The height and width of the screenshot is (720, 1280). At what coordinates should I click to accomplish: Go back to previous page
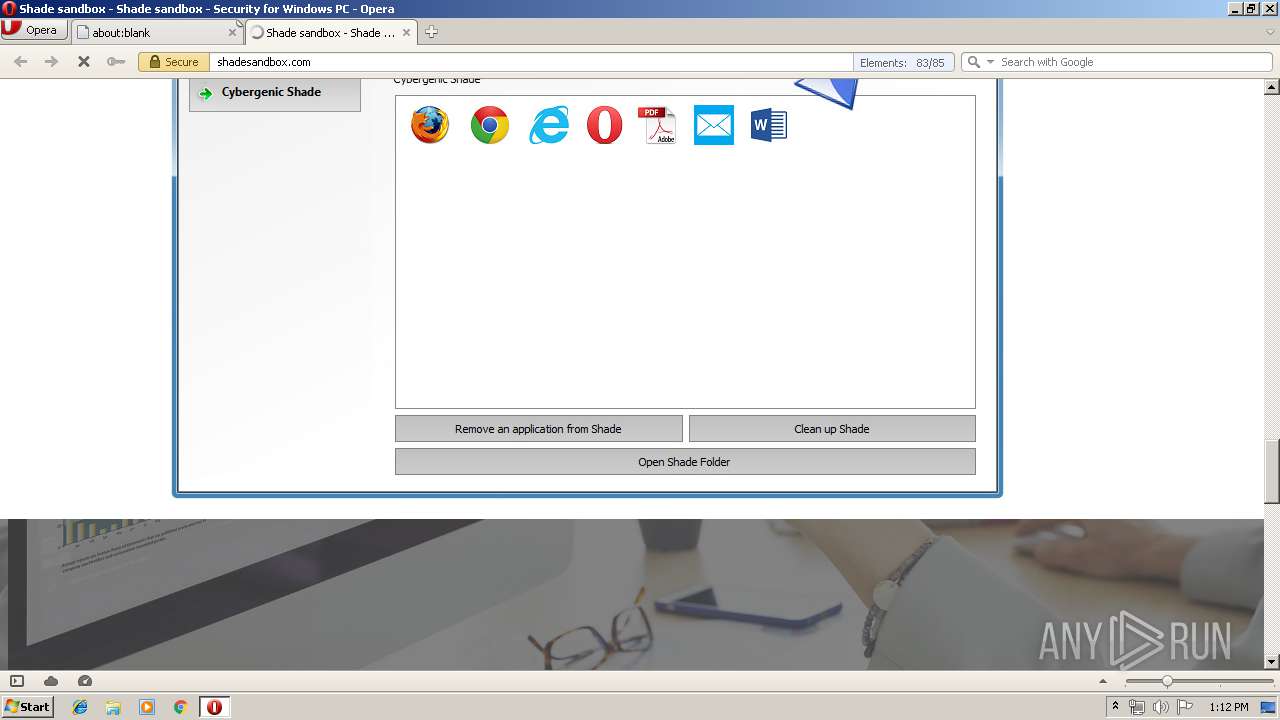click(x=20, y=62)
